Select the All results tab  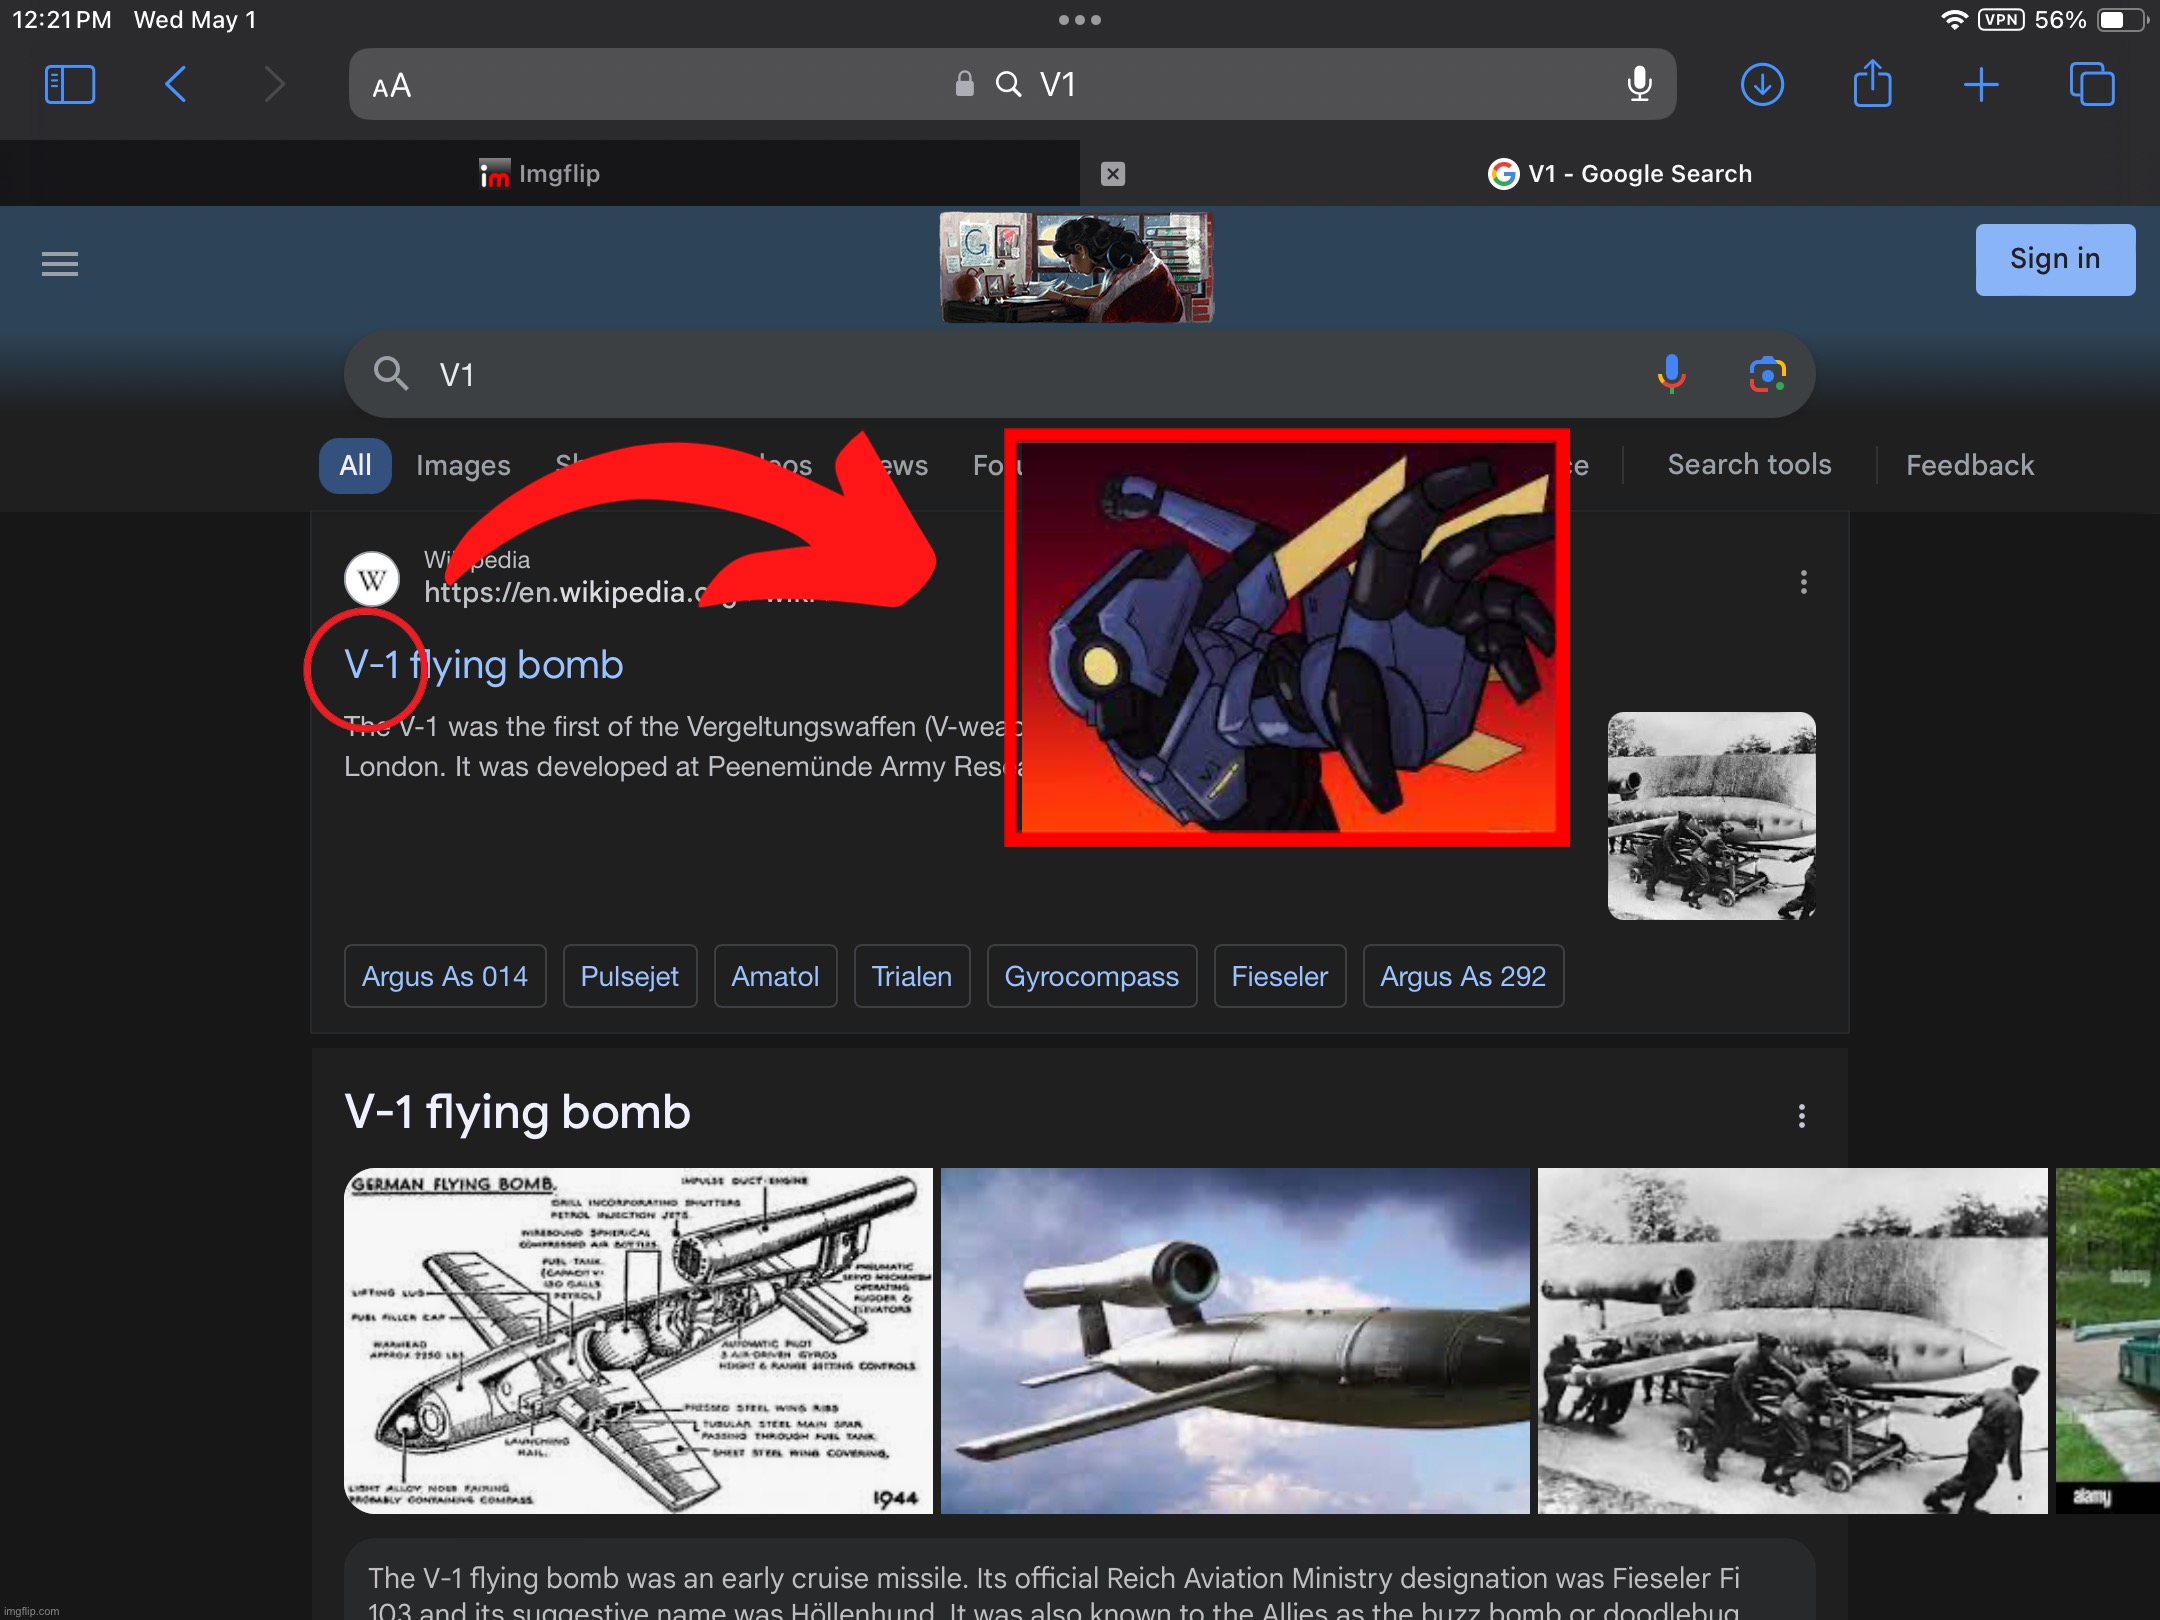[x=355, y=465]
